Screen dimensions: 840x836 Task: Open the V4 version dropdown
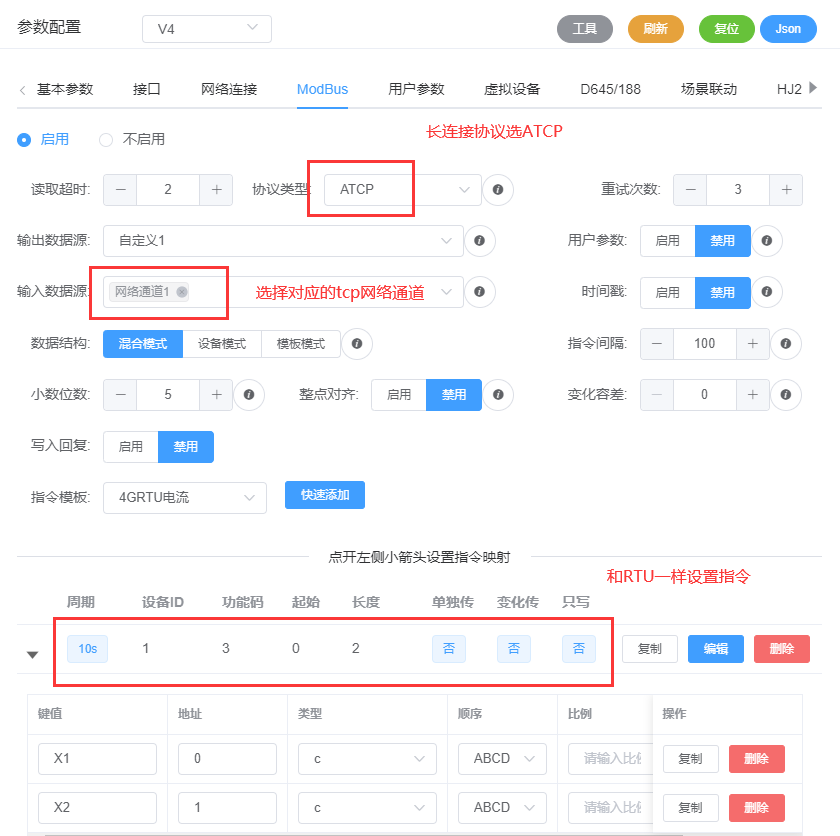207,29
